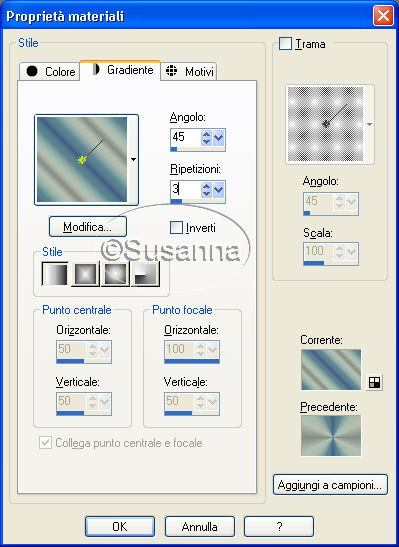This screenshot has height=547, width=399.
Task: Enable the Trama checkbox
Action: point(285,44)
